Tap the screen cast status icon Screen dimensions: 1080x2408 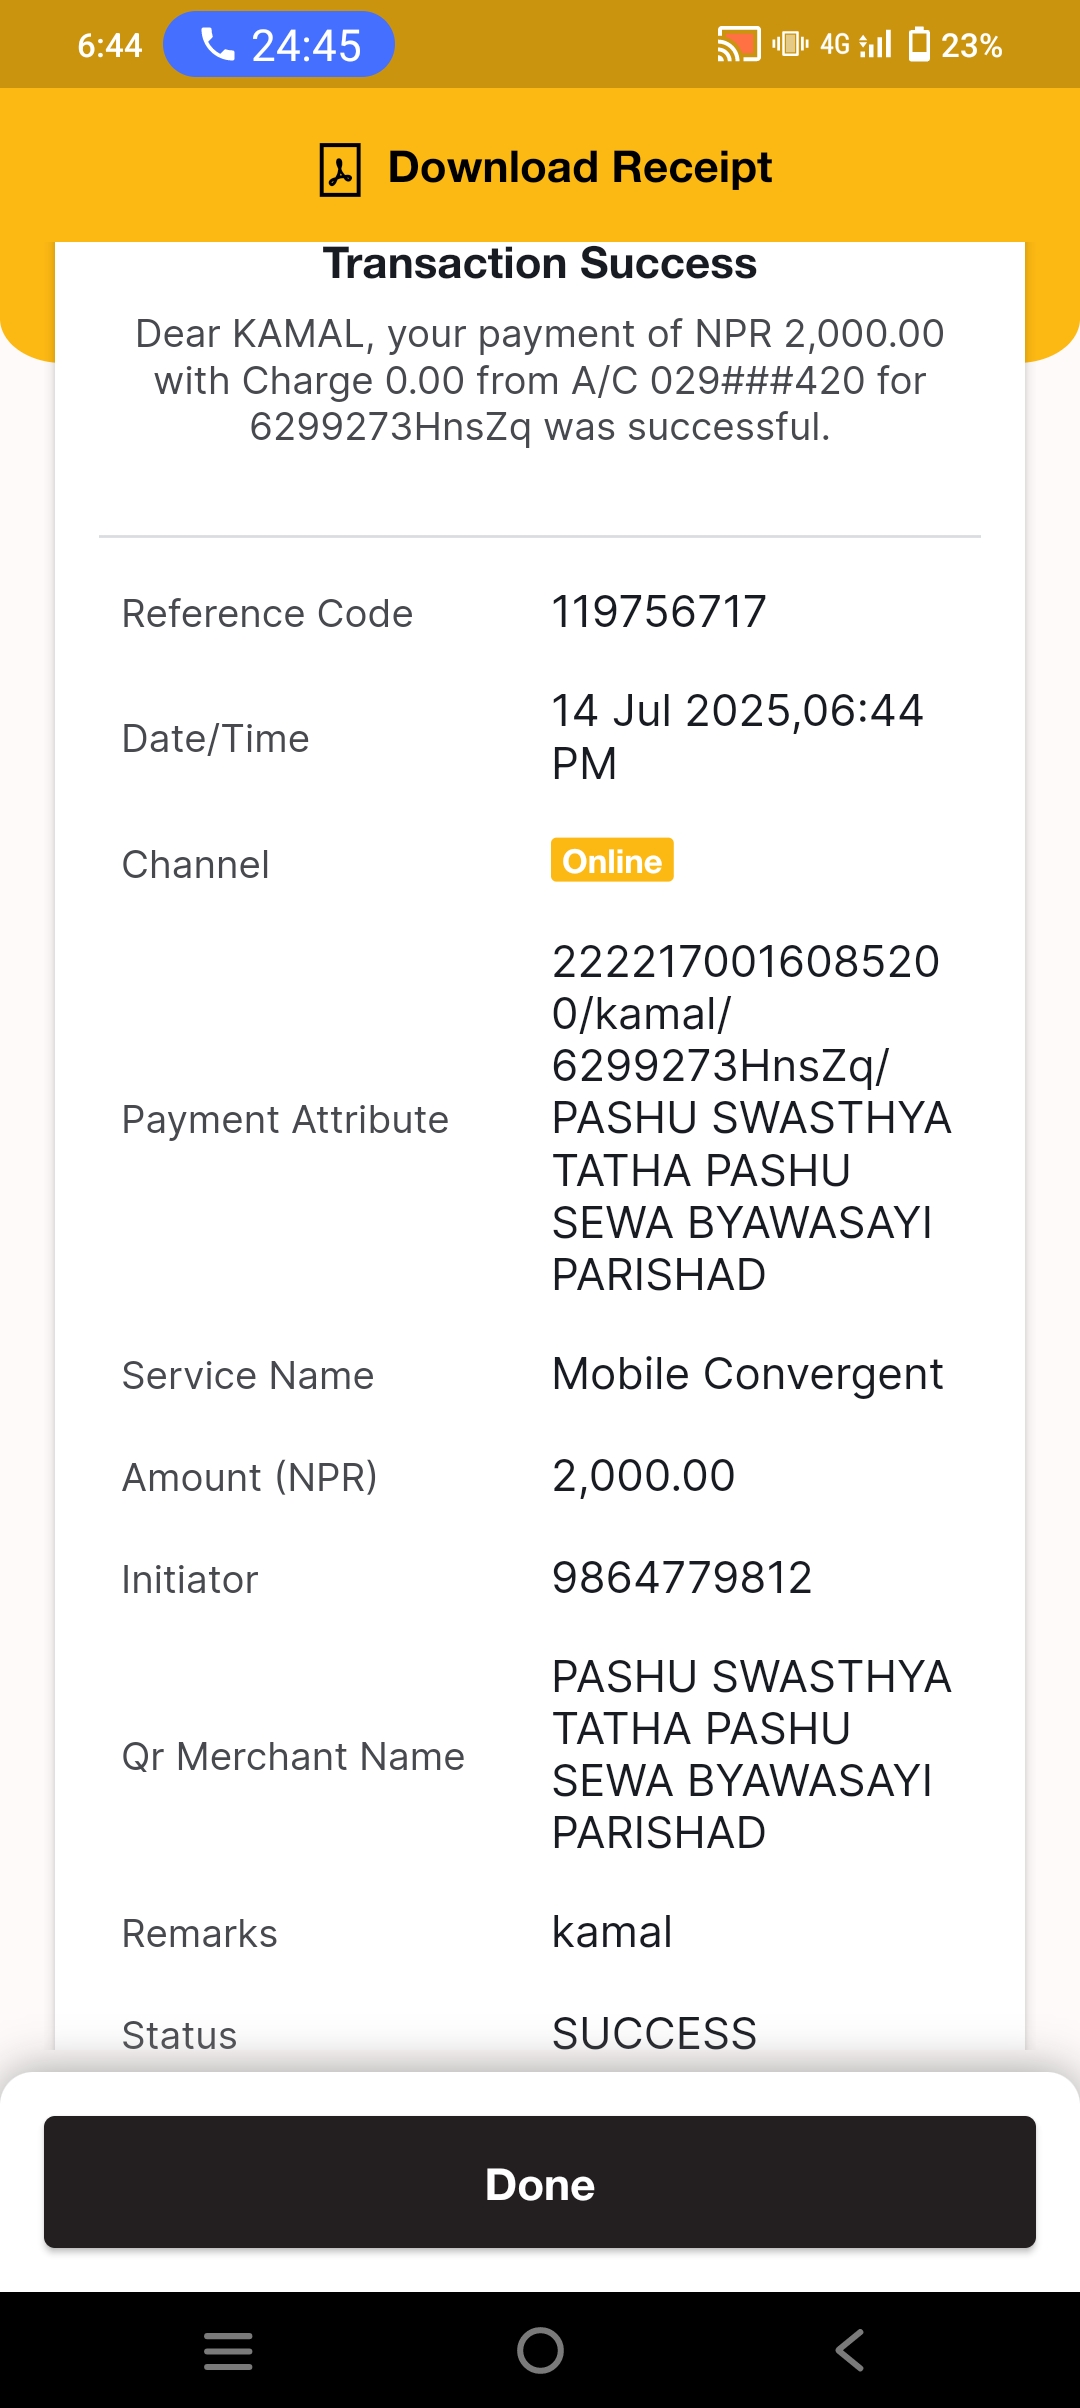click(x=739, y=45)
